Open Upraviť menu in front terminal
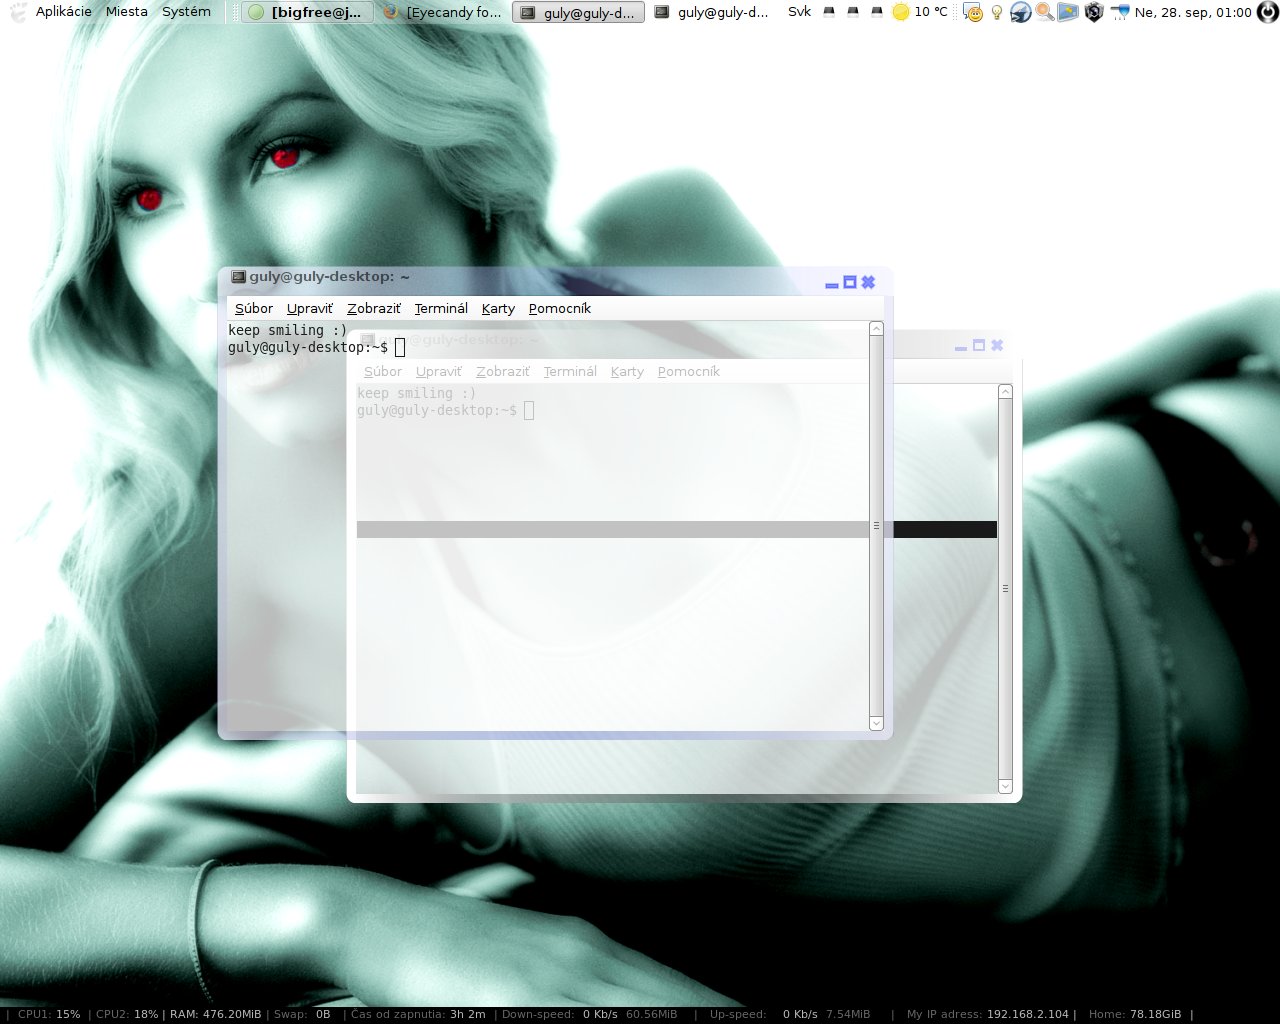This screenshot has height=1024, width=1280. [310, 308]
